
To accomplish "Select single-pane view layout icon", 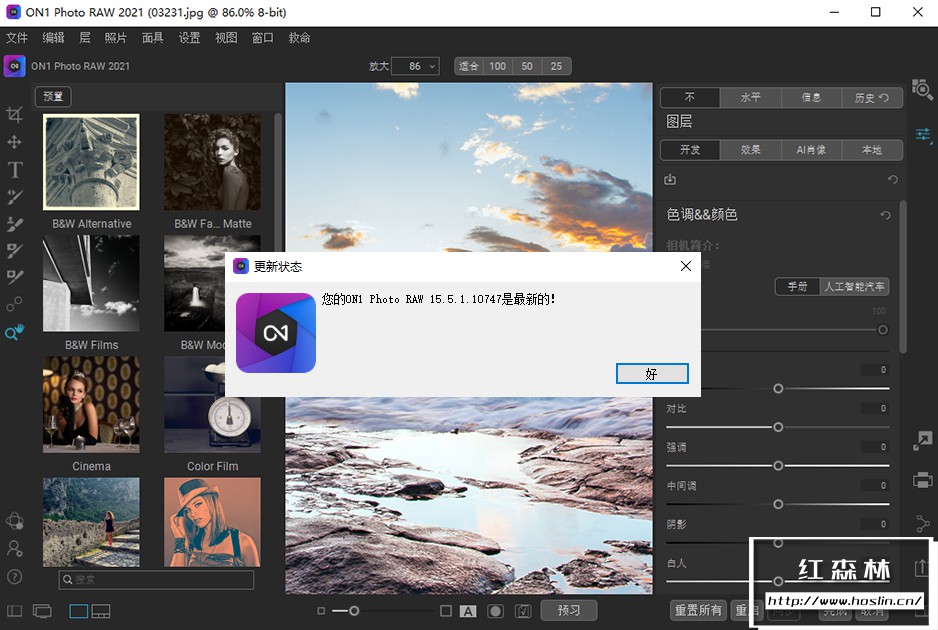I will point(78,611).
